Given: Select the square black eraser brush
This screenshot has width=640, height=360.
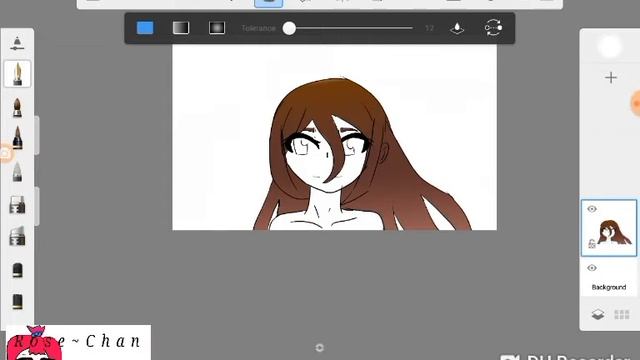Looking at the screenshot, I should click(x=17, y=302).
